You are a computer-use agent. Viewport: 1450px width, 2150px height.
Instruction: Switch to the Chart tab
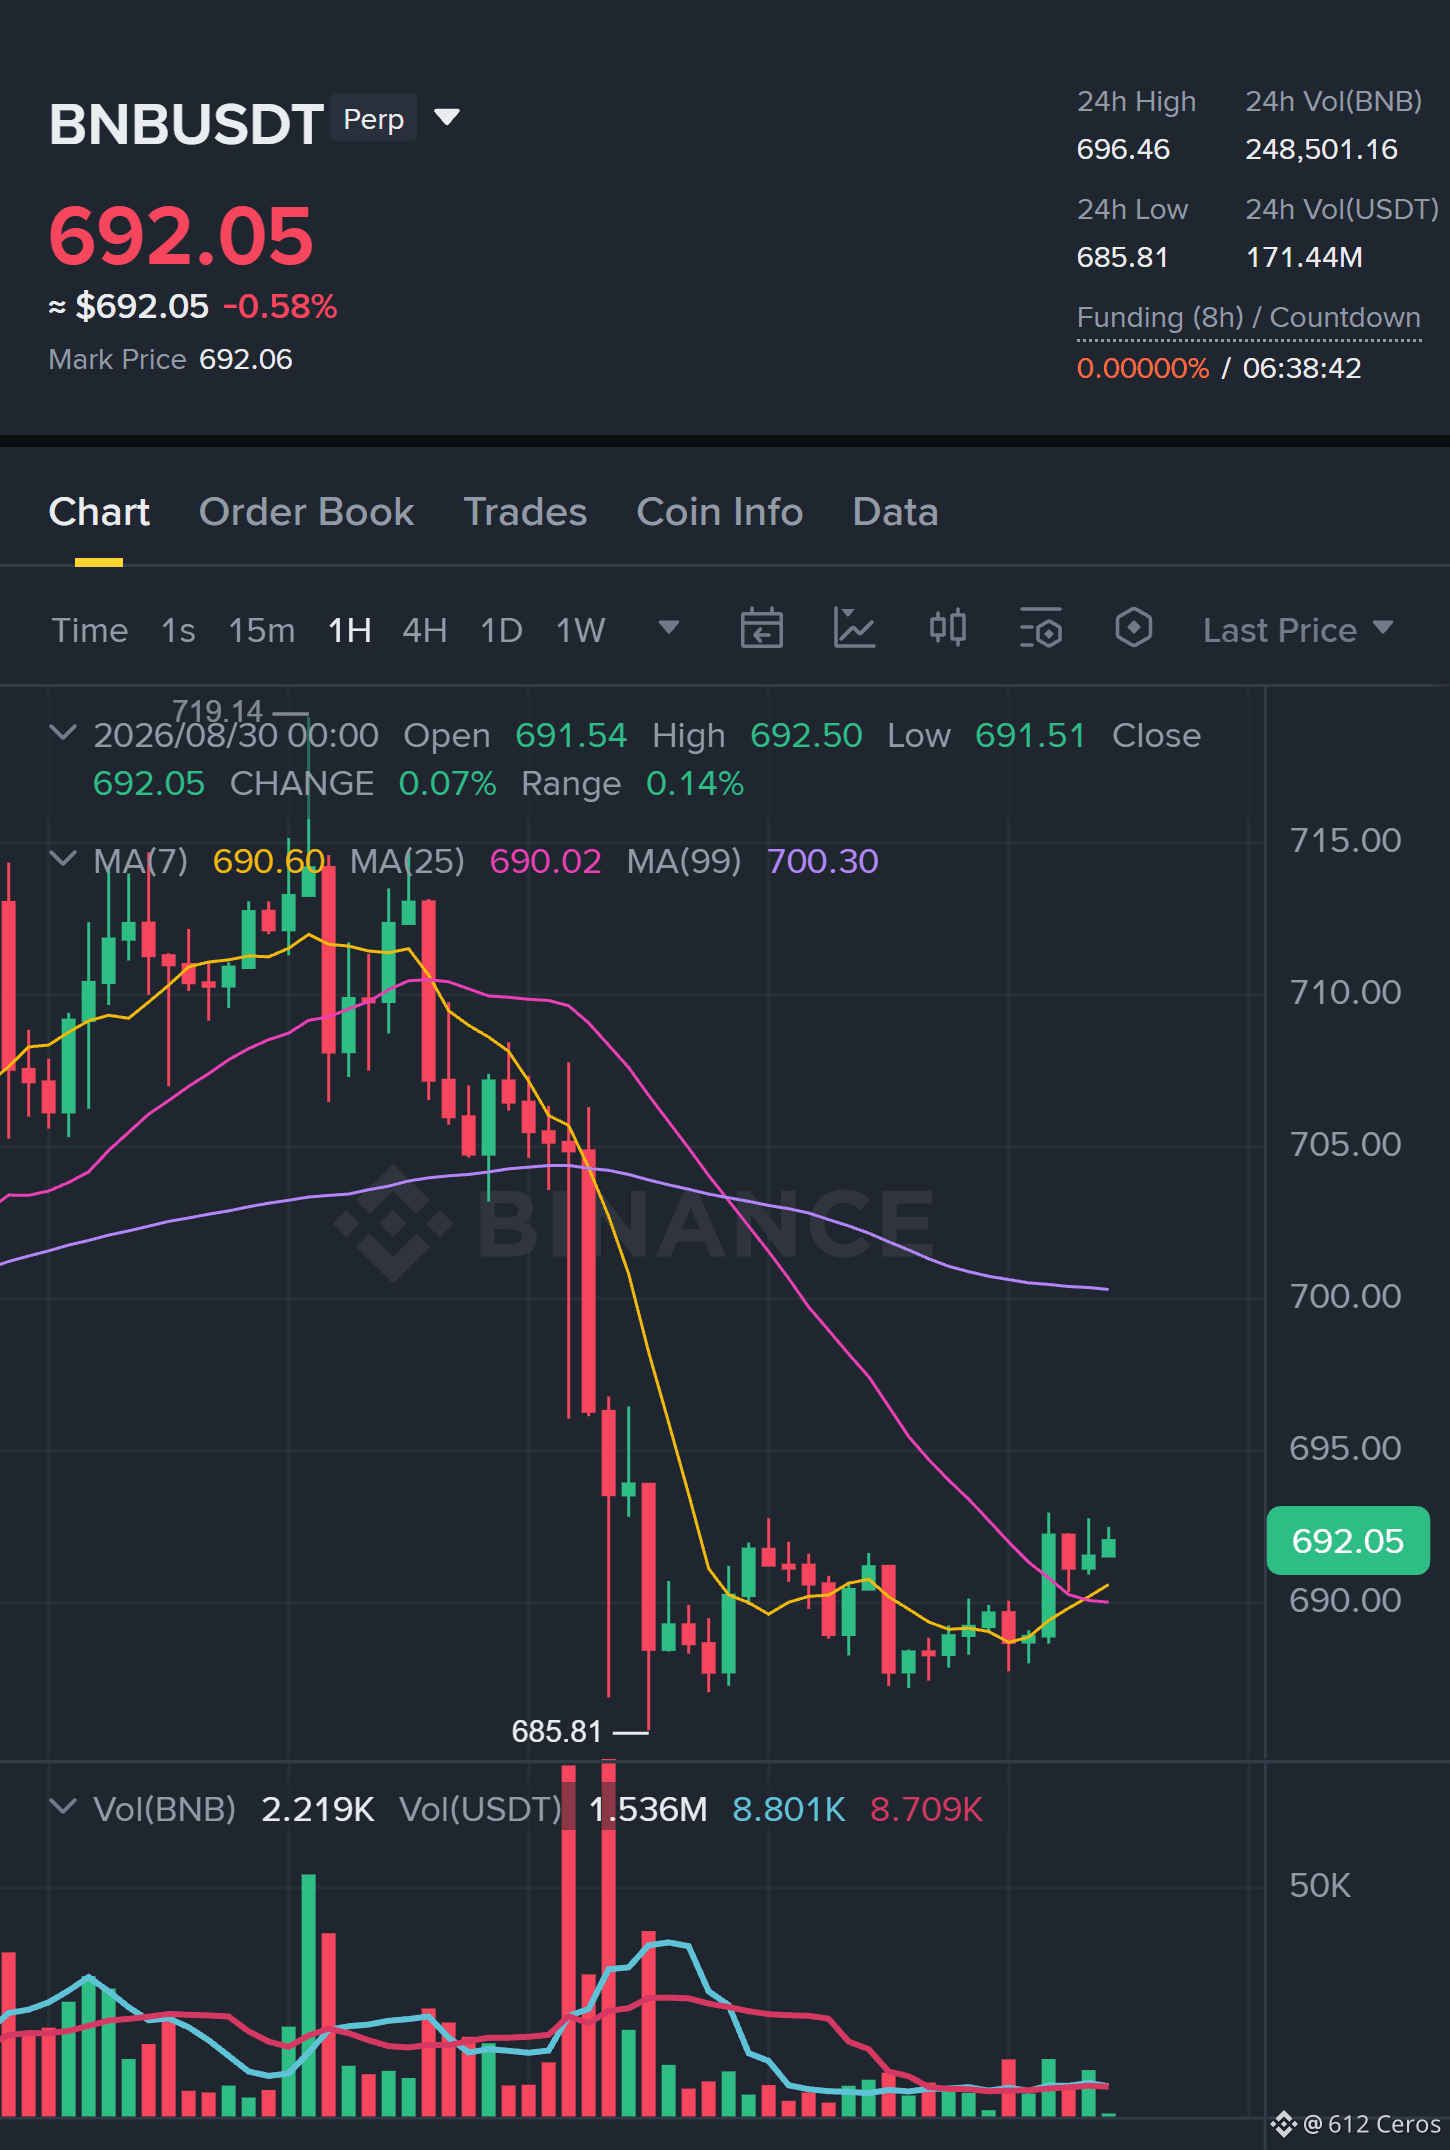pos(99,512)
